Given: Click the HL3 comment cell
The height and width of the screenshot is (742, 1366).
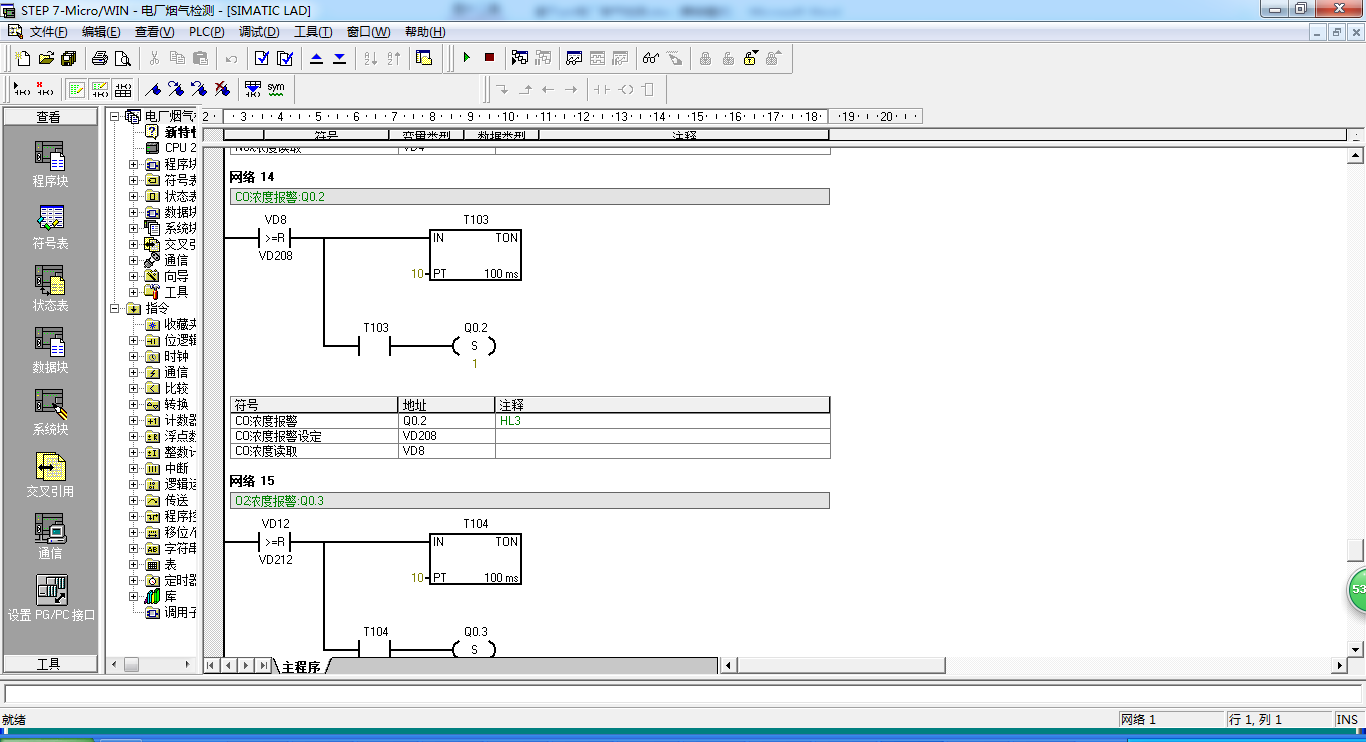Looking at the screenshot, I should (x=662, y=421).
